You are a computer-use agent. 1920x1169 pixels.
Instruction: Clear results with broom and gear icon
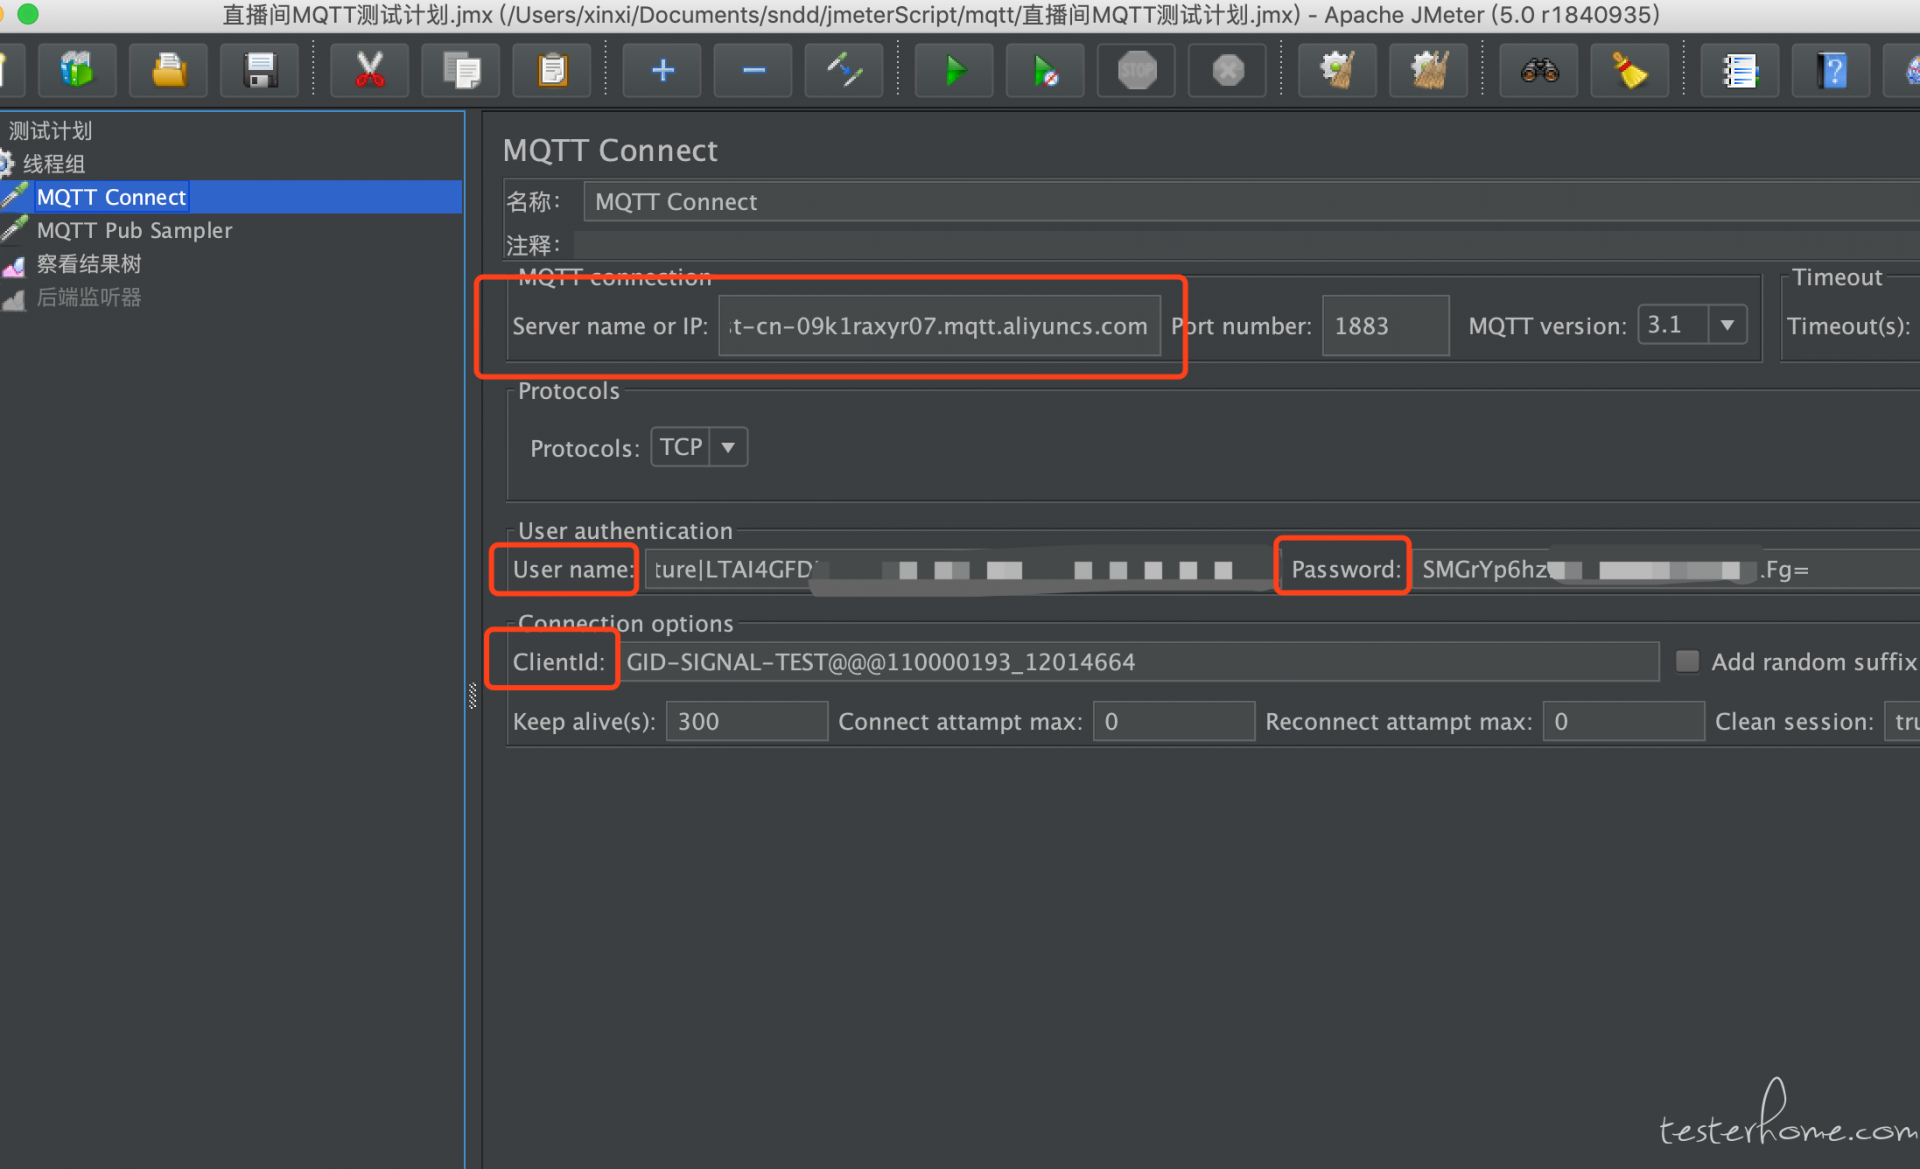pos(1337,70)
